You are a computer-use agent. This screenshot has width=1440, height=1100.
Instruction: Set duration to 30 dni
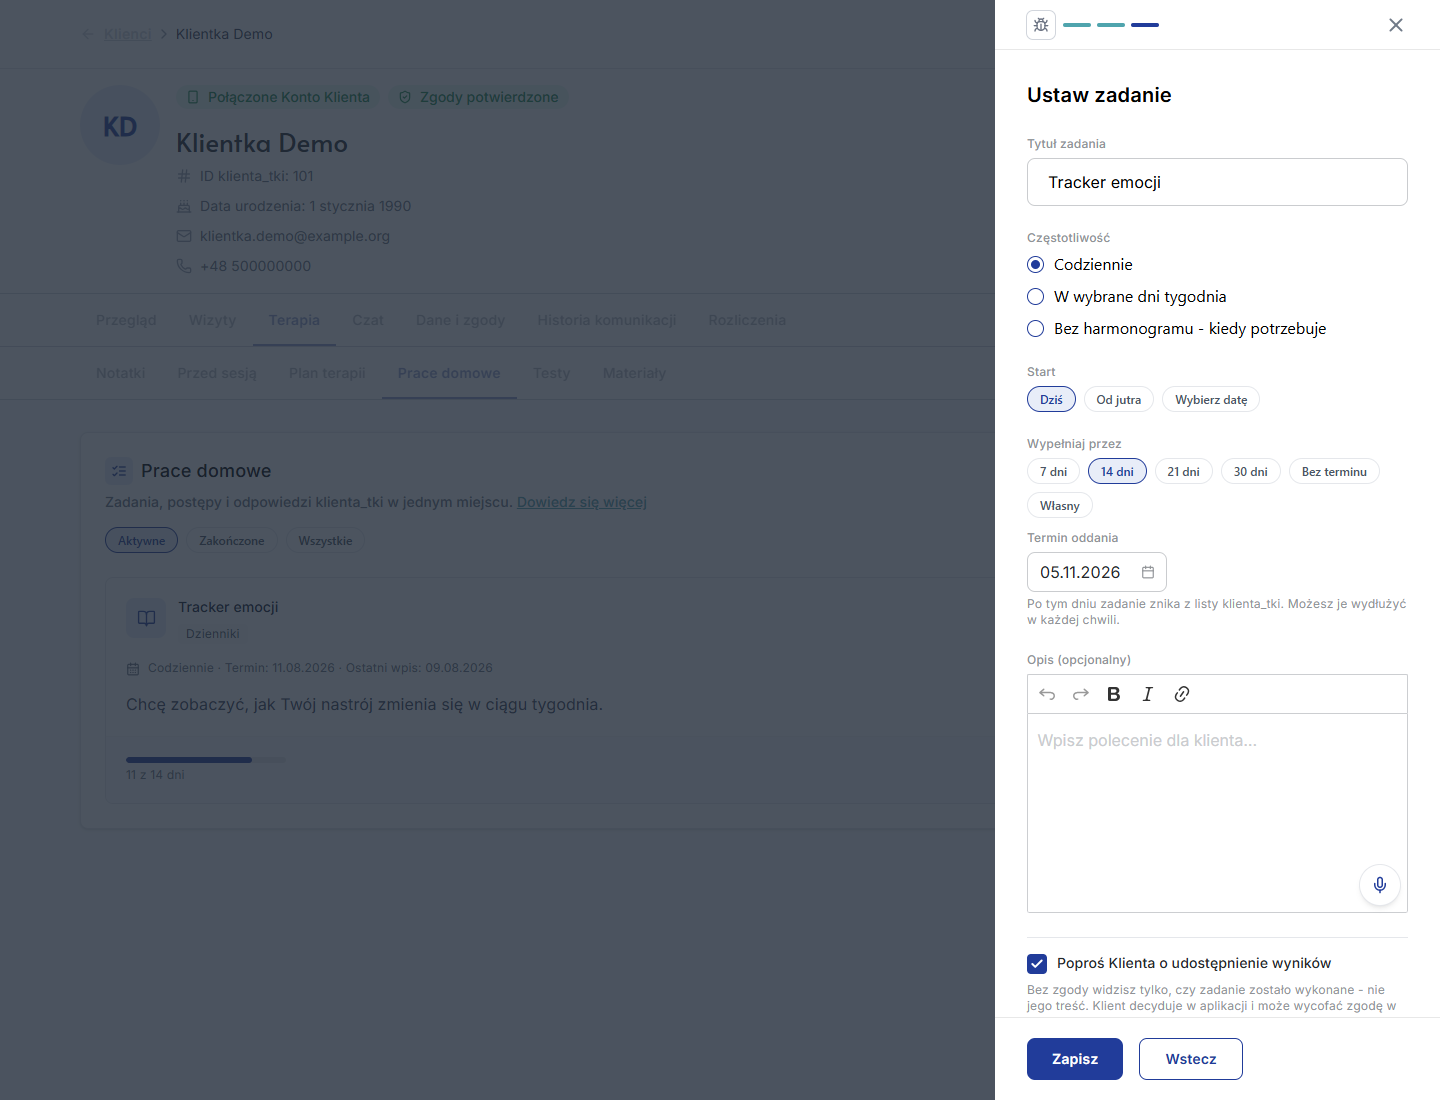tap(1250, 471)
